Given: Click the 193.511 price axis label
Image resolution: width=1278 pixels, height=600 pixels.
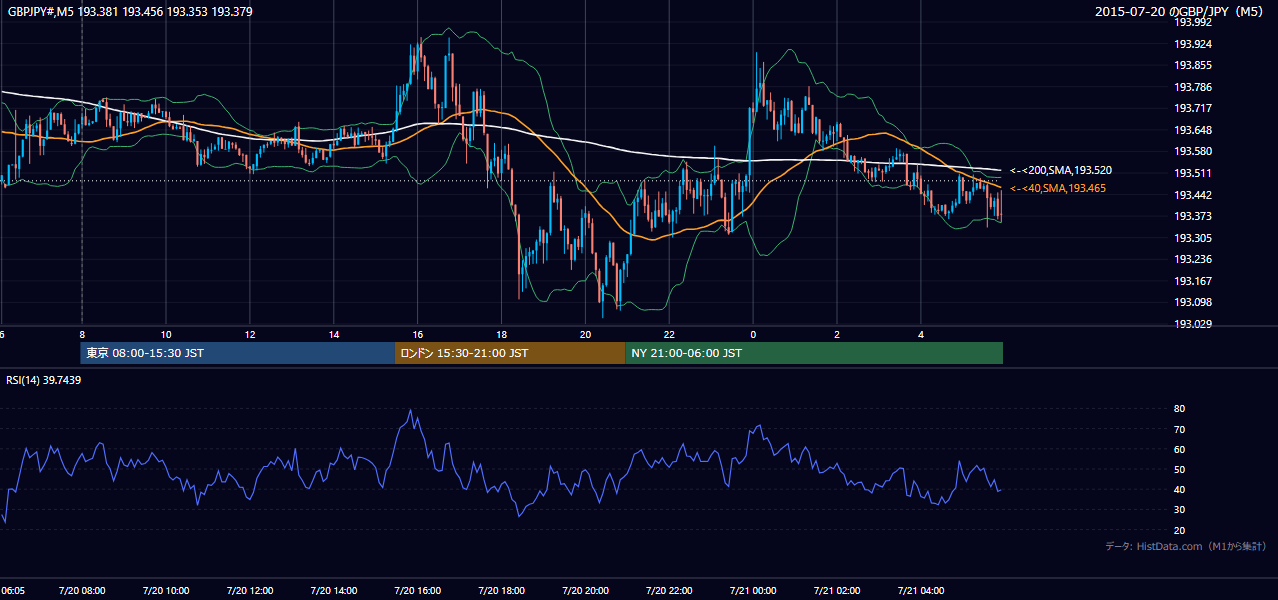Looking at the screenshot, I should 1192,173.
